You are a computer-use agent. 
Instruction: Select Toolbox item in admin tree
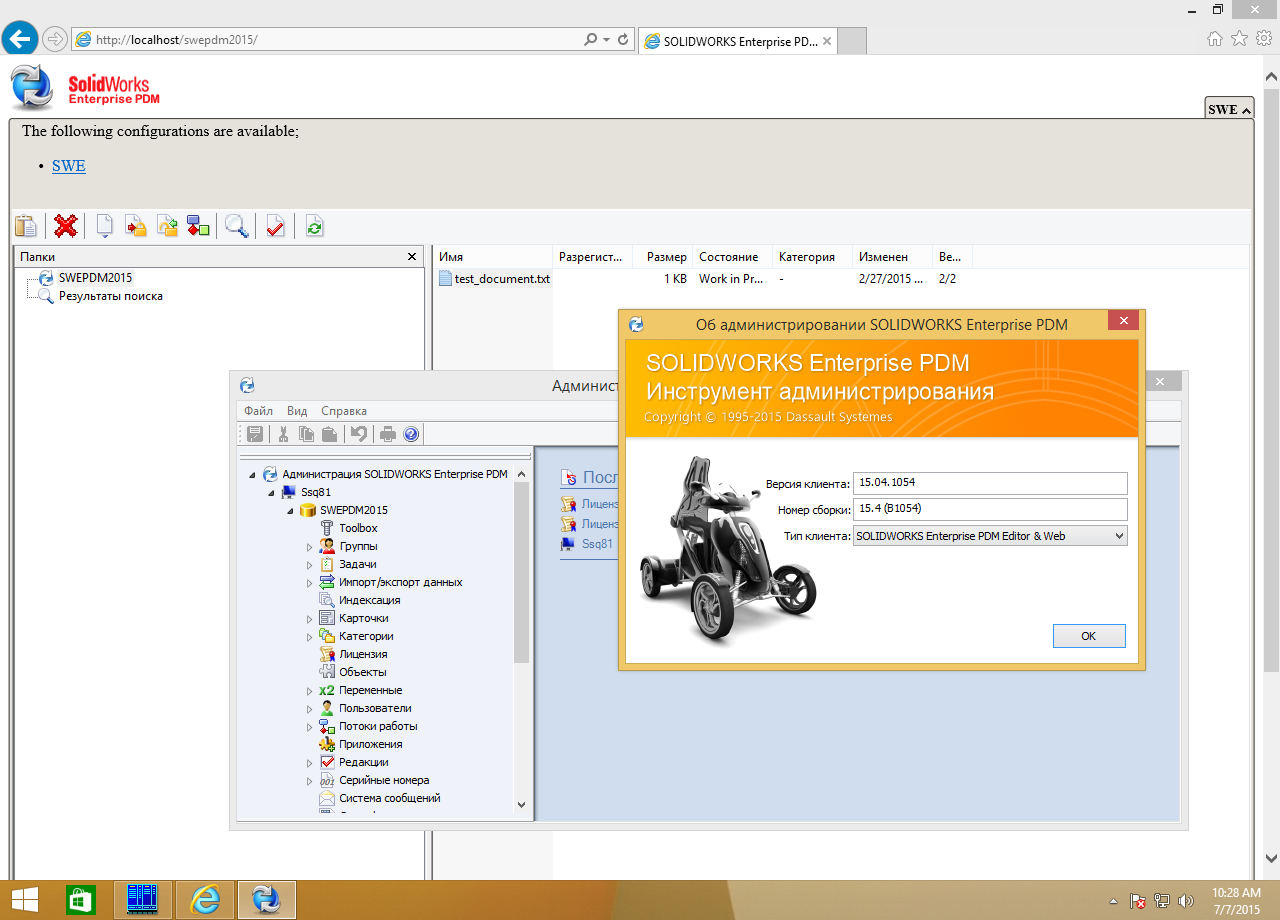point(358,528)
